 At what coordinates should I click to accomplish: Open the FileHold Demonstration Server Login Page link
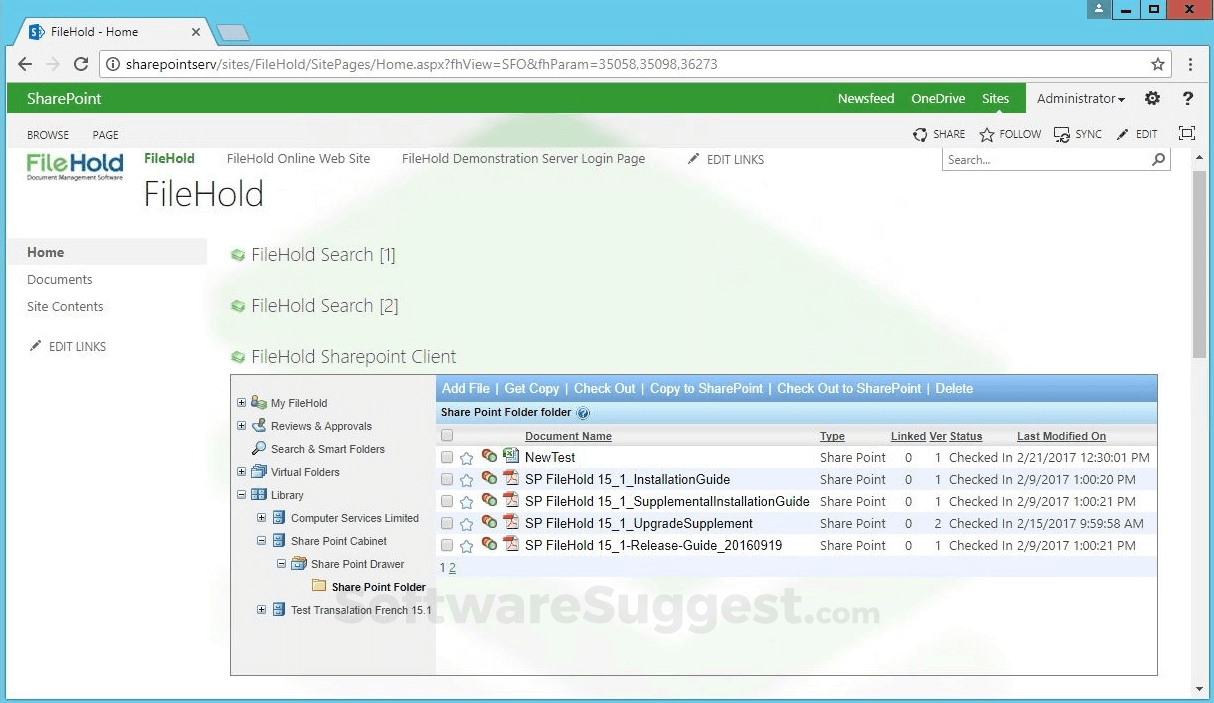[x=523, y=158]
